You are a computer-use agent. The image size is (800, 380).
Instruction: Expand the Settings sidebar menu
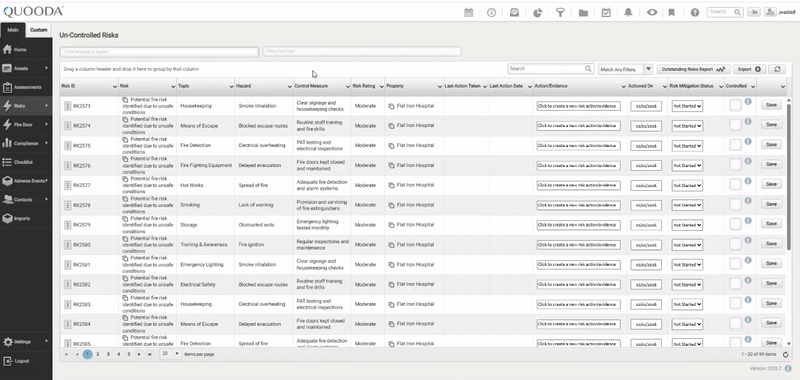[26, 342]
